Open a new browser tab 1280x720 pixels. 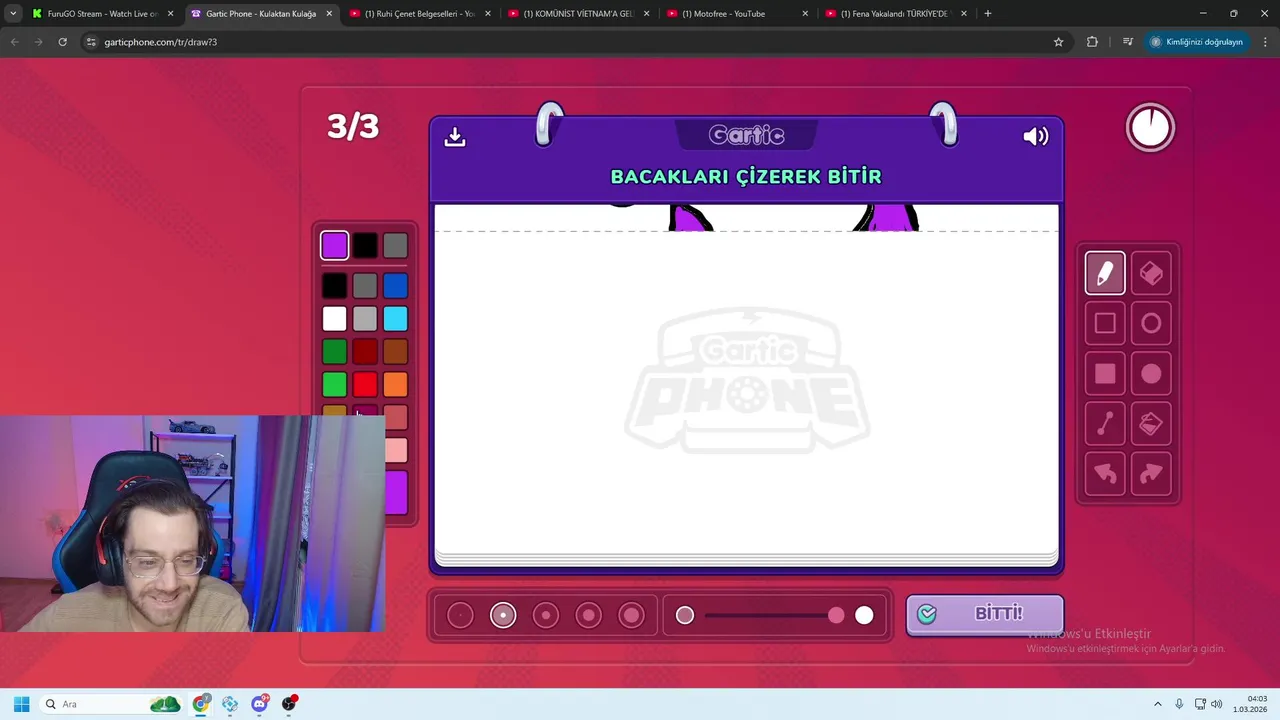pyautogui.click(x=988, y=14)
